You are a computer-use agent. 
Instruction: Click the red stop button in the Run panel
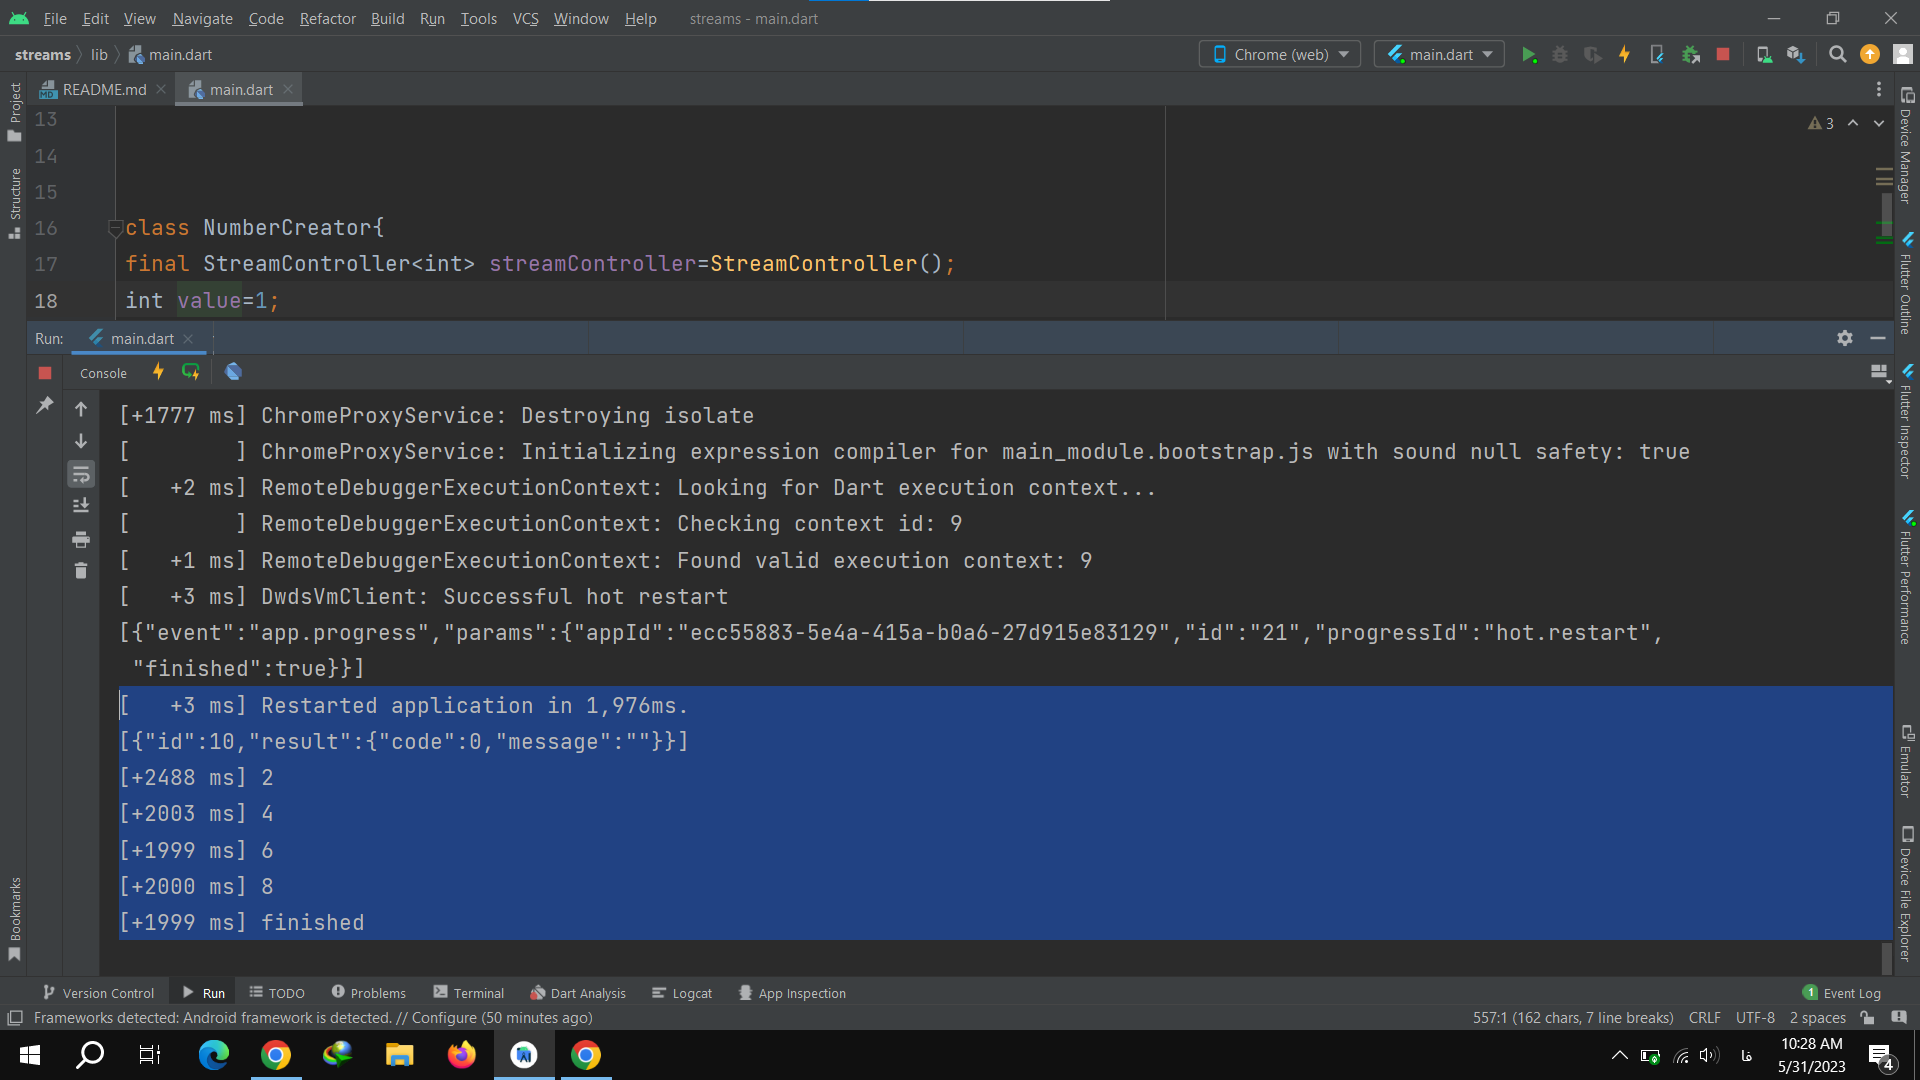pos(45,373)
